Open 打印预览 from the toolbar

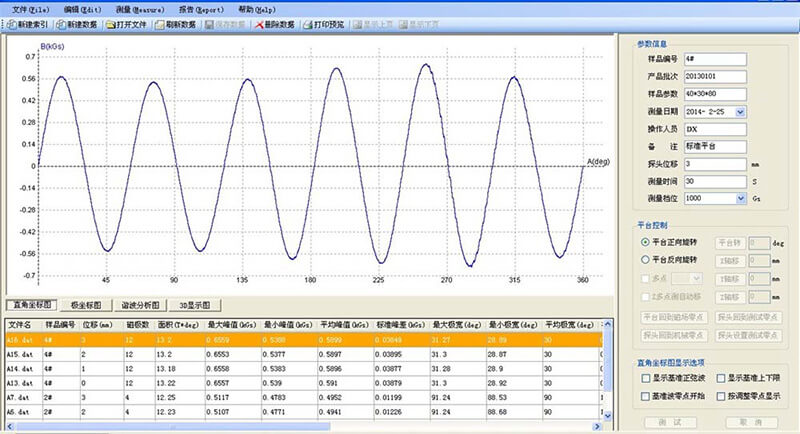[308, 24]
